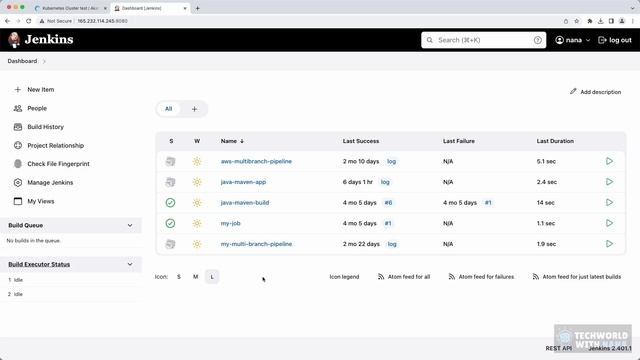The height and width of the screenshot is (360, 640).
Task: Run build for my-multi-branch-pipeline
Action: tap(609, 244)
